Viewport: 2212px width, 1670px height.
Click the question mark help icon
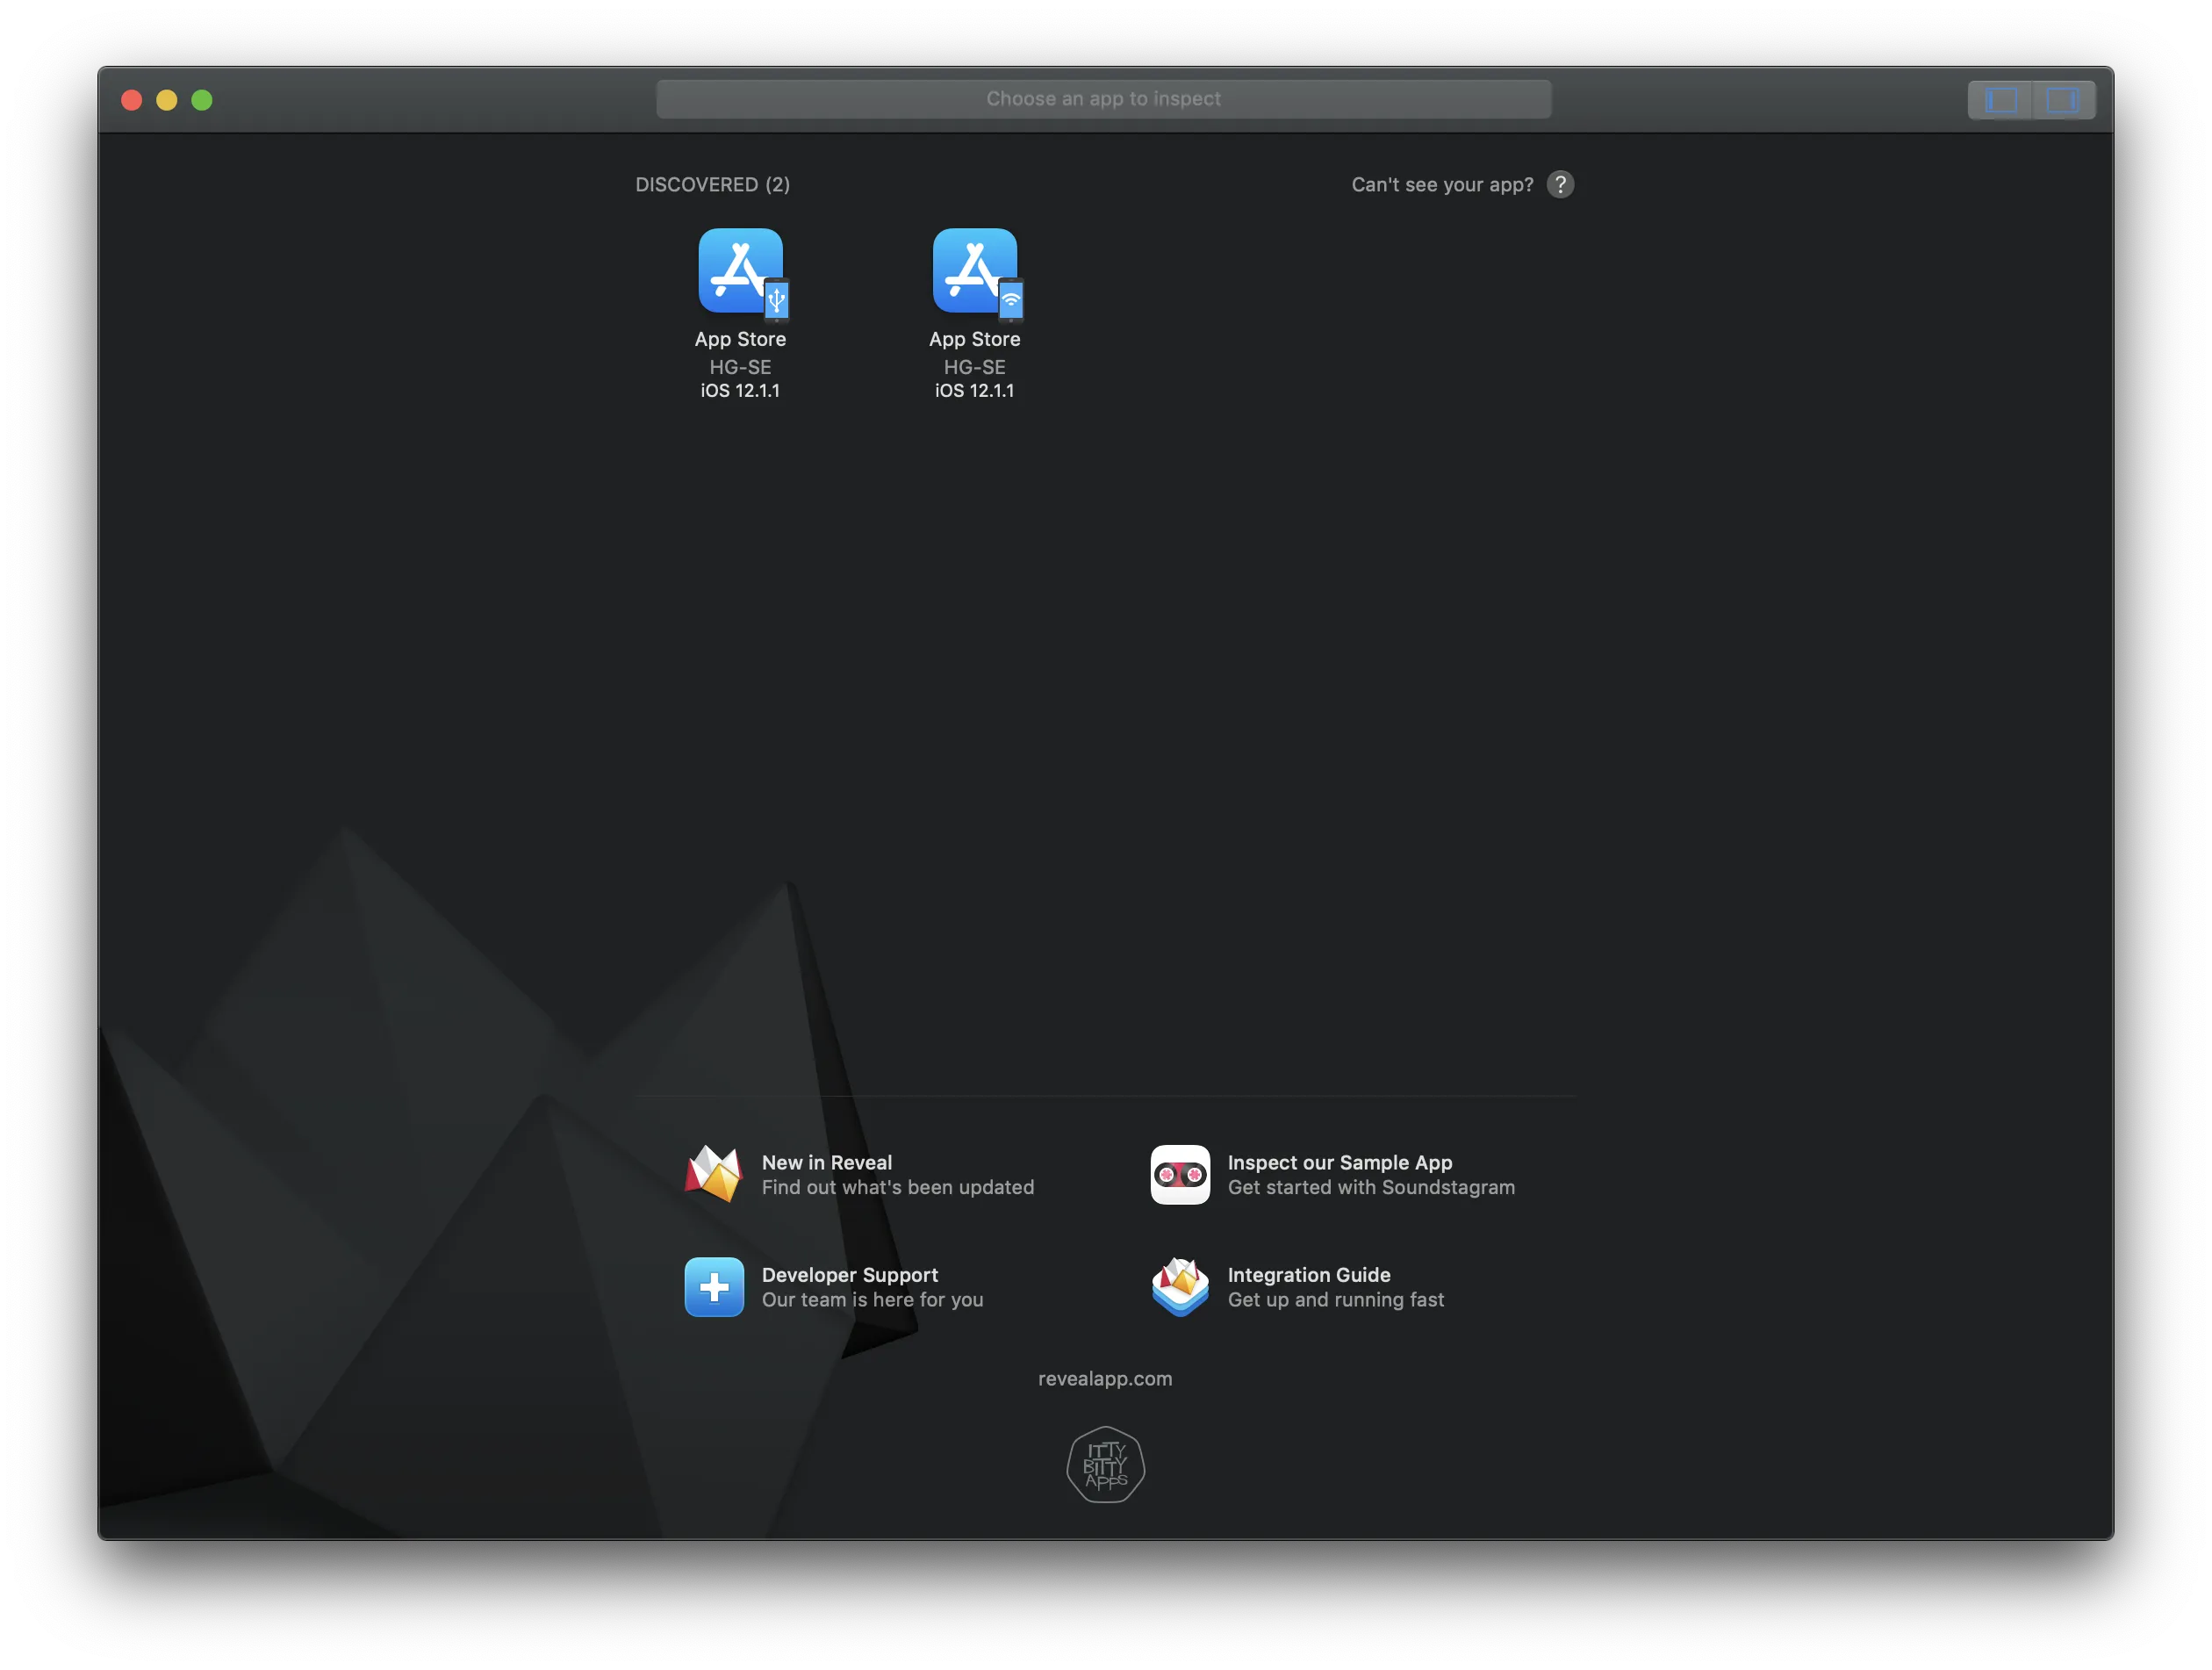tap(1560, 185)
